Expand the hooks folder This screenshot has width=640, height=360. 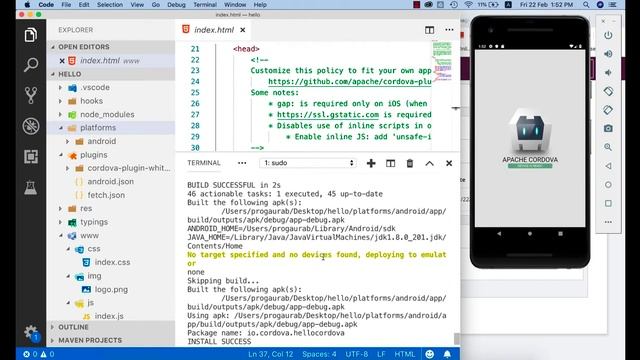[x=60, y=101]
